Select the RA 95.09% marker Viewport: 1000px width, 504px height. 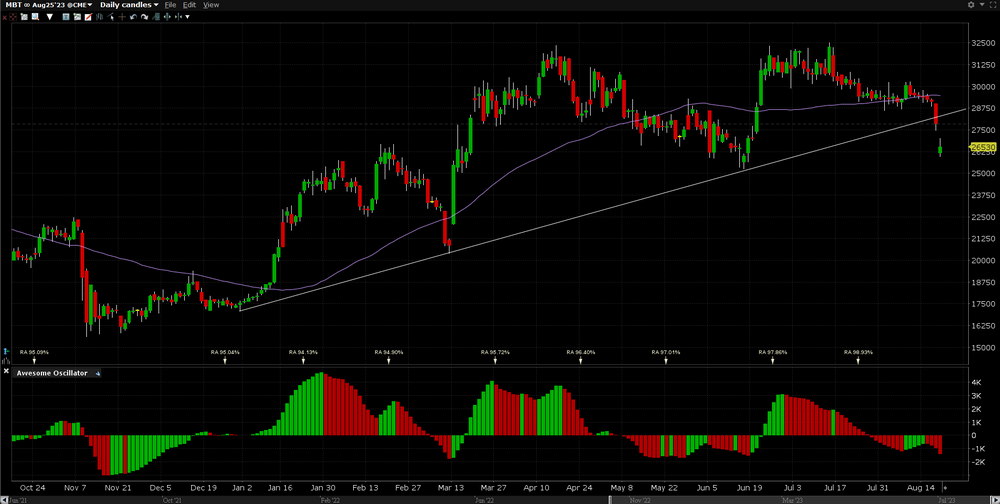[x=34, y=353]
